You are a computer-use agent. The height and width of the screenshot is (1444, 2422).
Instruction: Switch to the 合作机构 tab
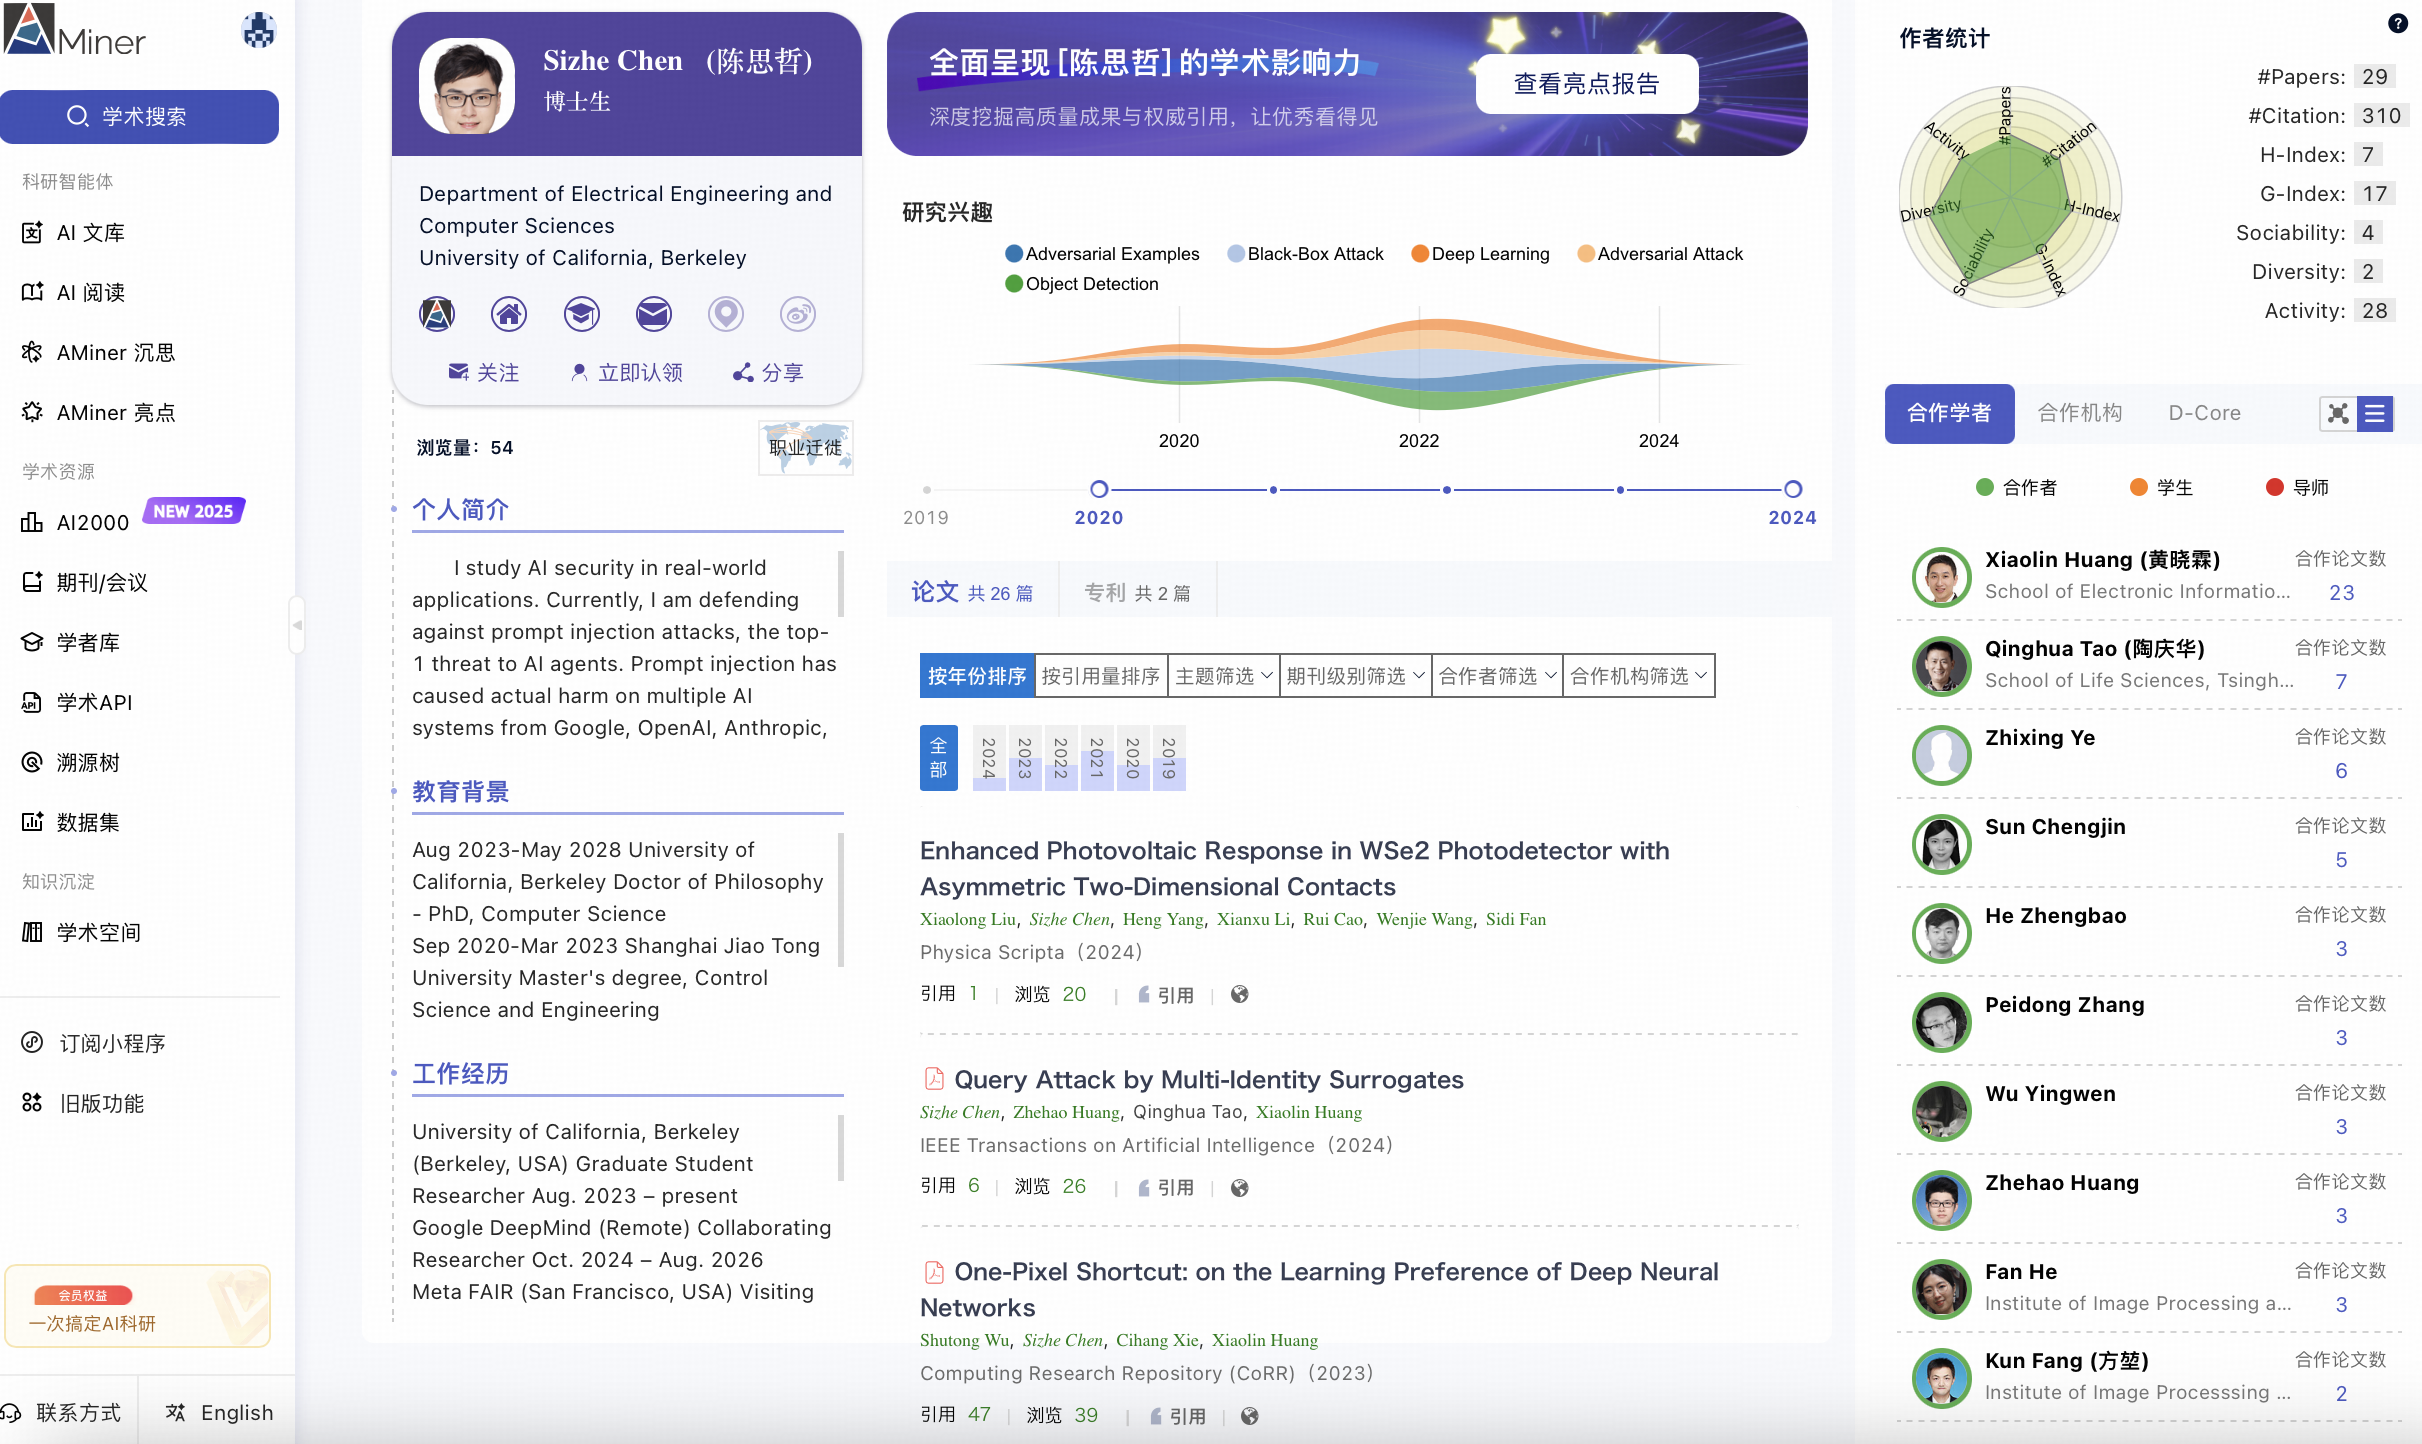[2080, 413]
